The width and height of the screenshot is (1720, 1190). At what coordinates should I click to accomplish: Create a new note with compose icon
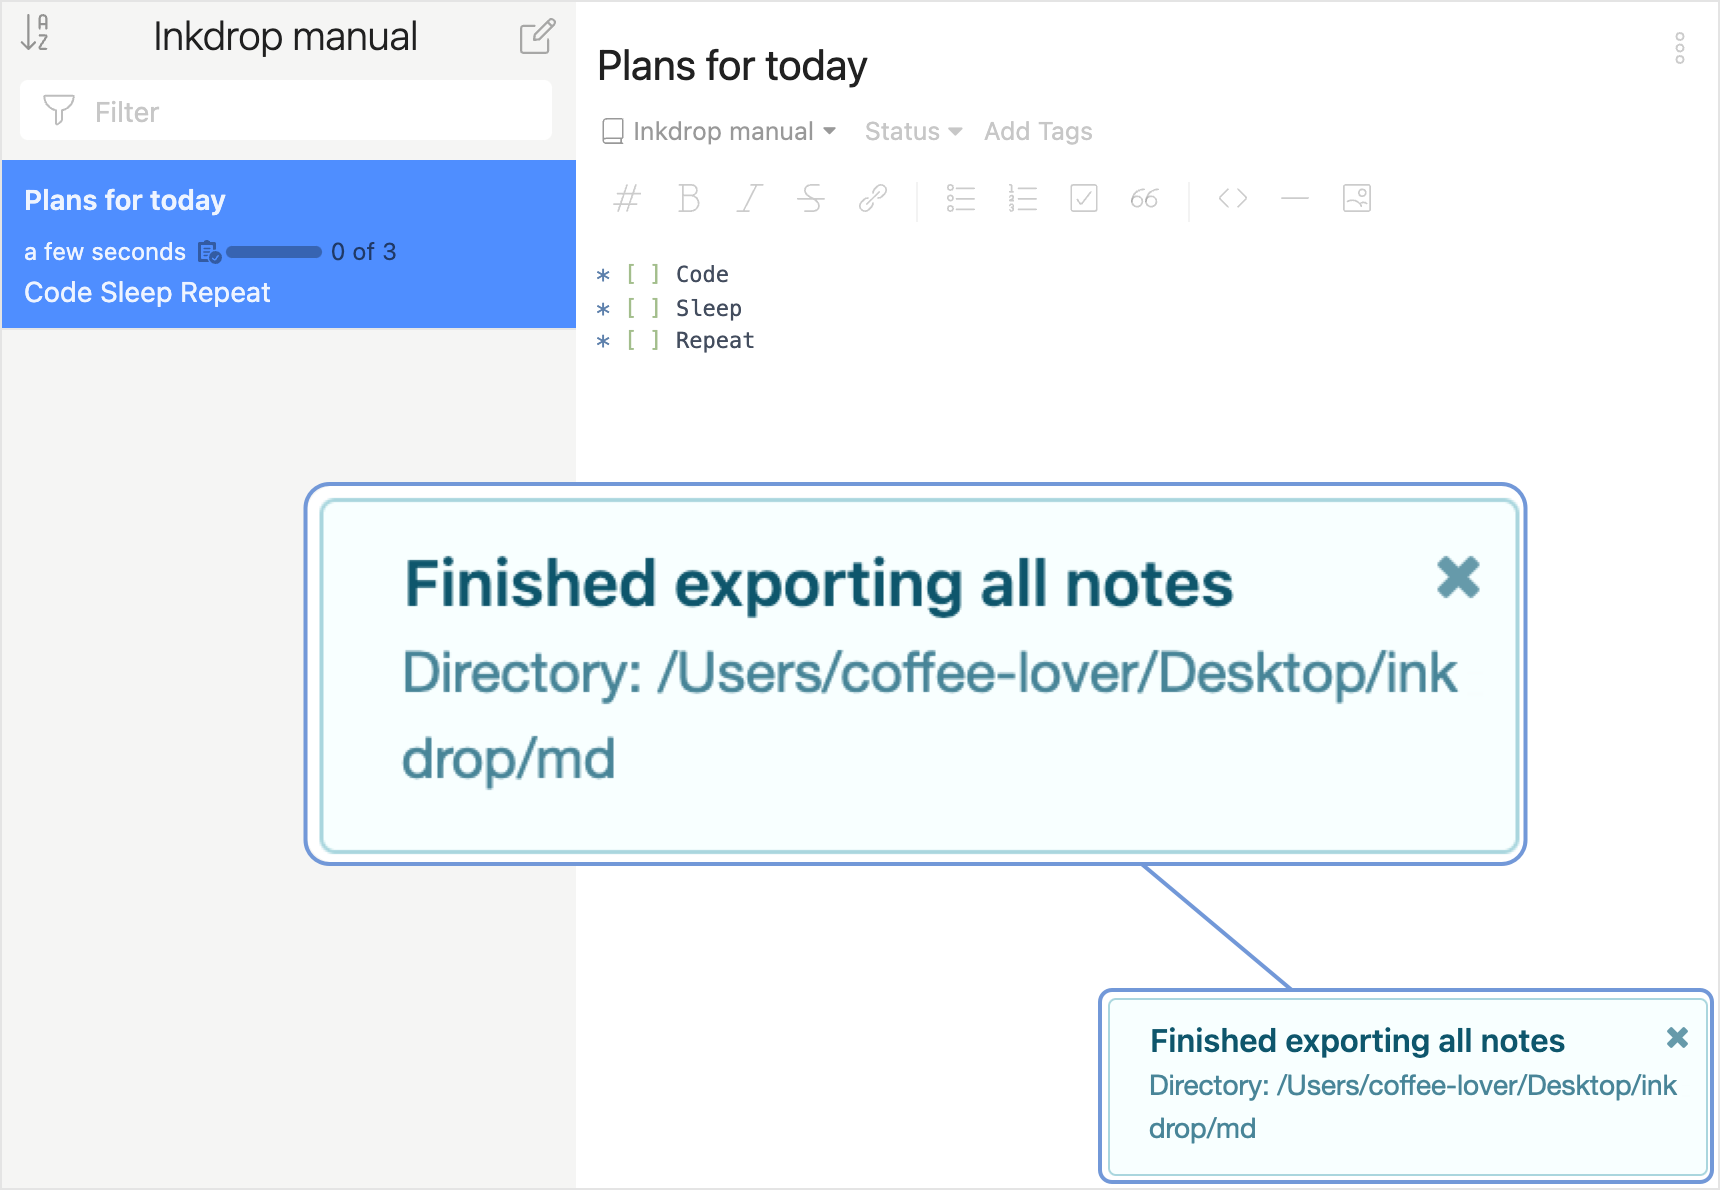tap(537, 37)
